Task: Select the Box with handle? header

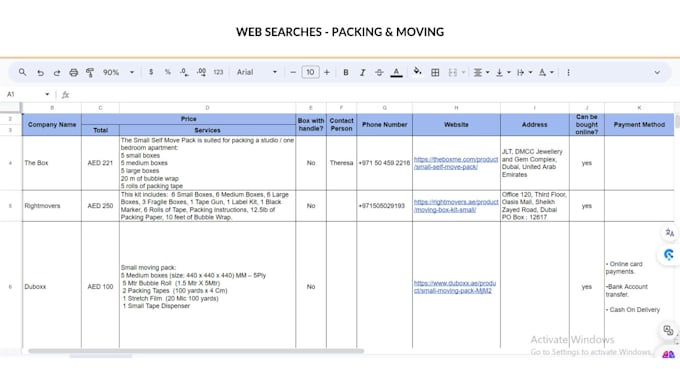Action: click(x=311, y=124)
